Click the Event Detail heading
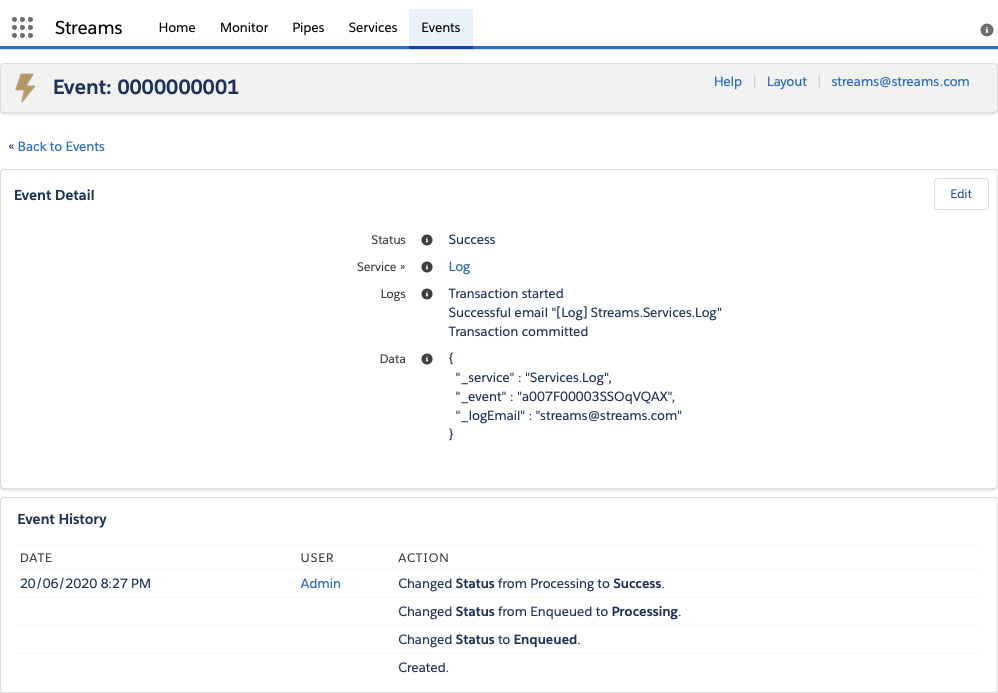This screenshot has height=693, width=998. [x=54, y=195]
